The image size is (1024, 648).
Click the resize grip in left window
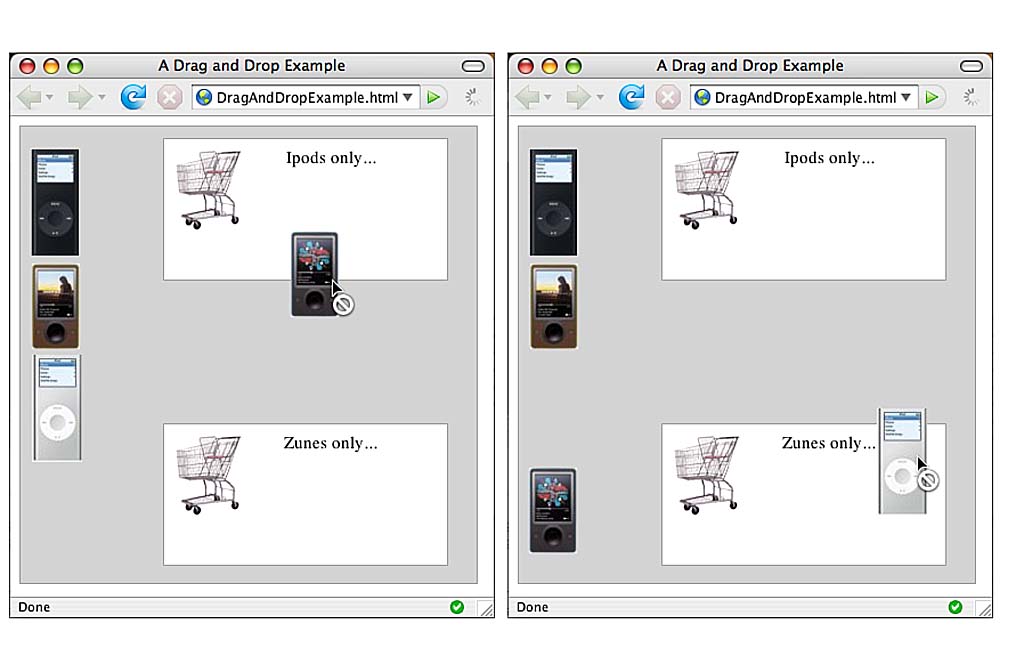486,609
